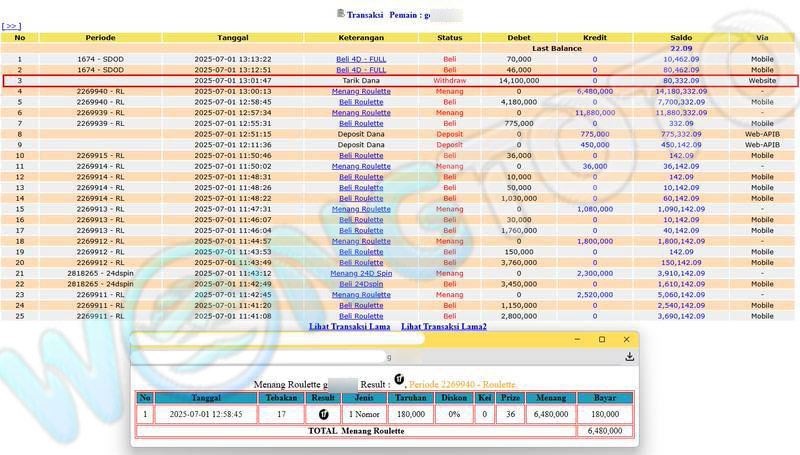Open Beli 4D - FULL in row 1
The height and width of the screenshot is (455, 800).
coord(361,59)
